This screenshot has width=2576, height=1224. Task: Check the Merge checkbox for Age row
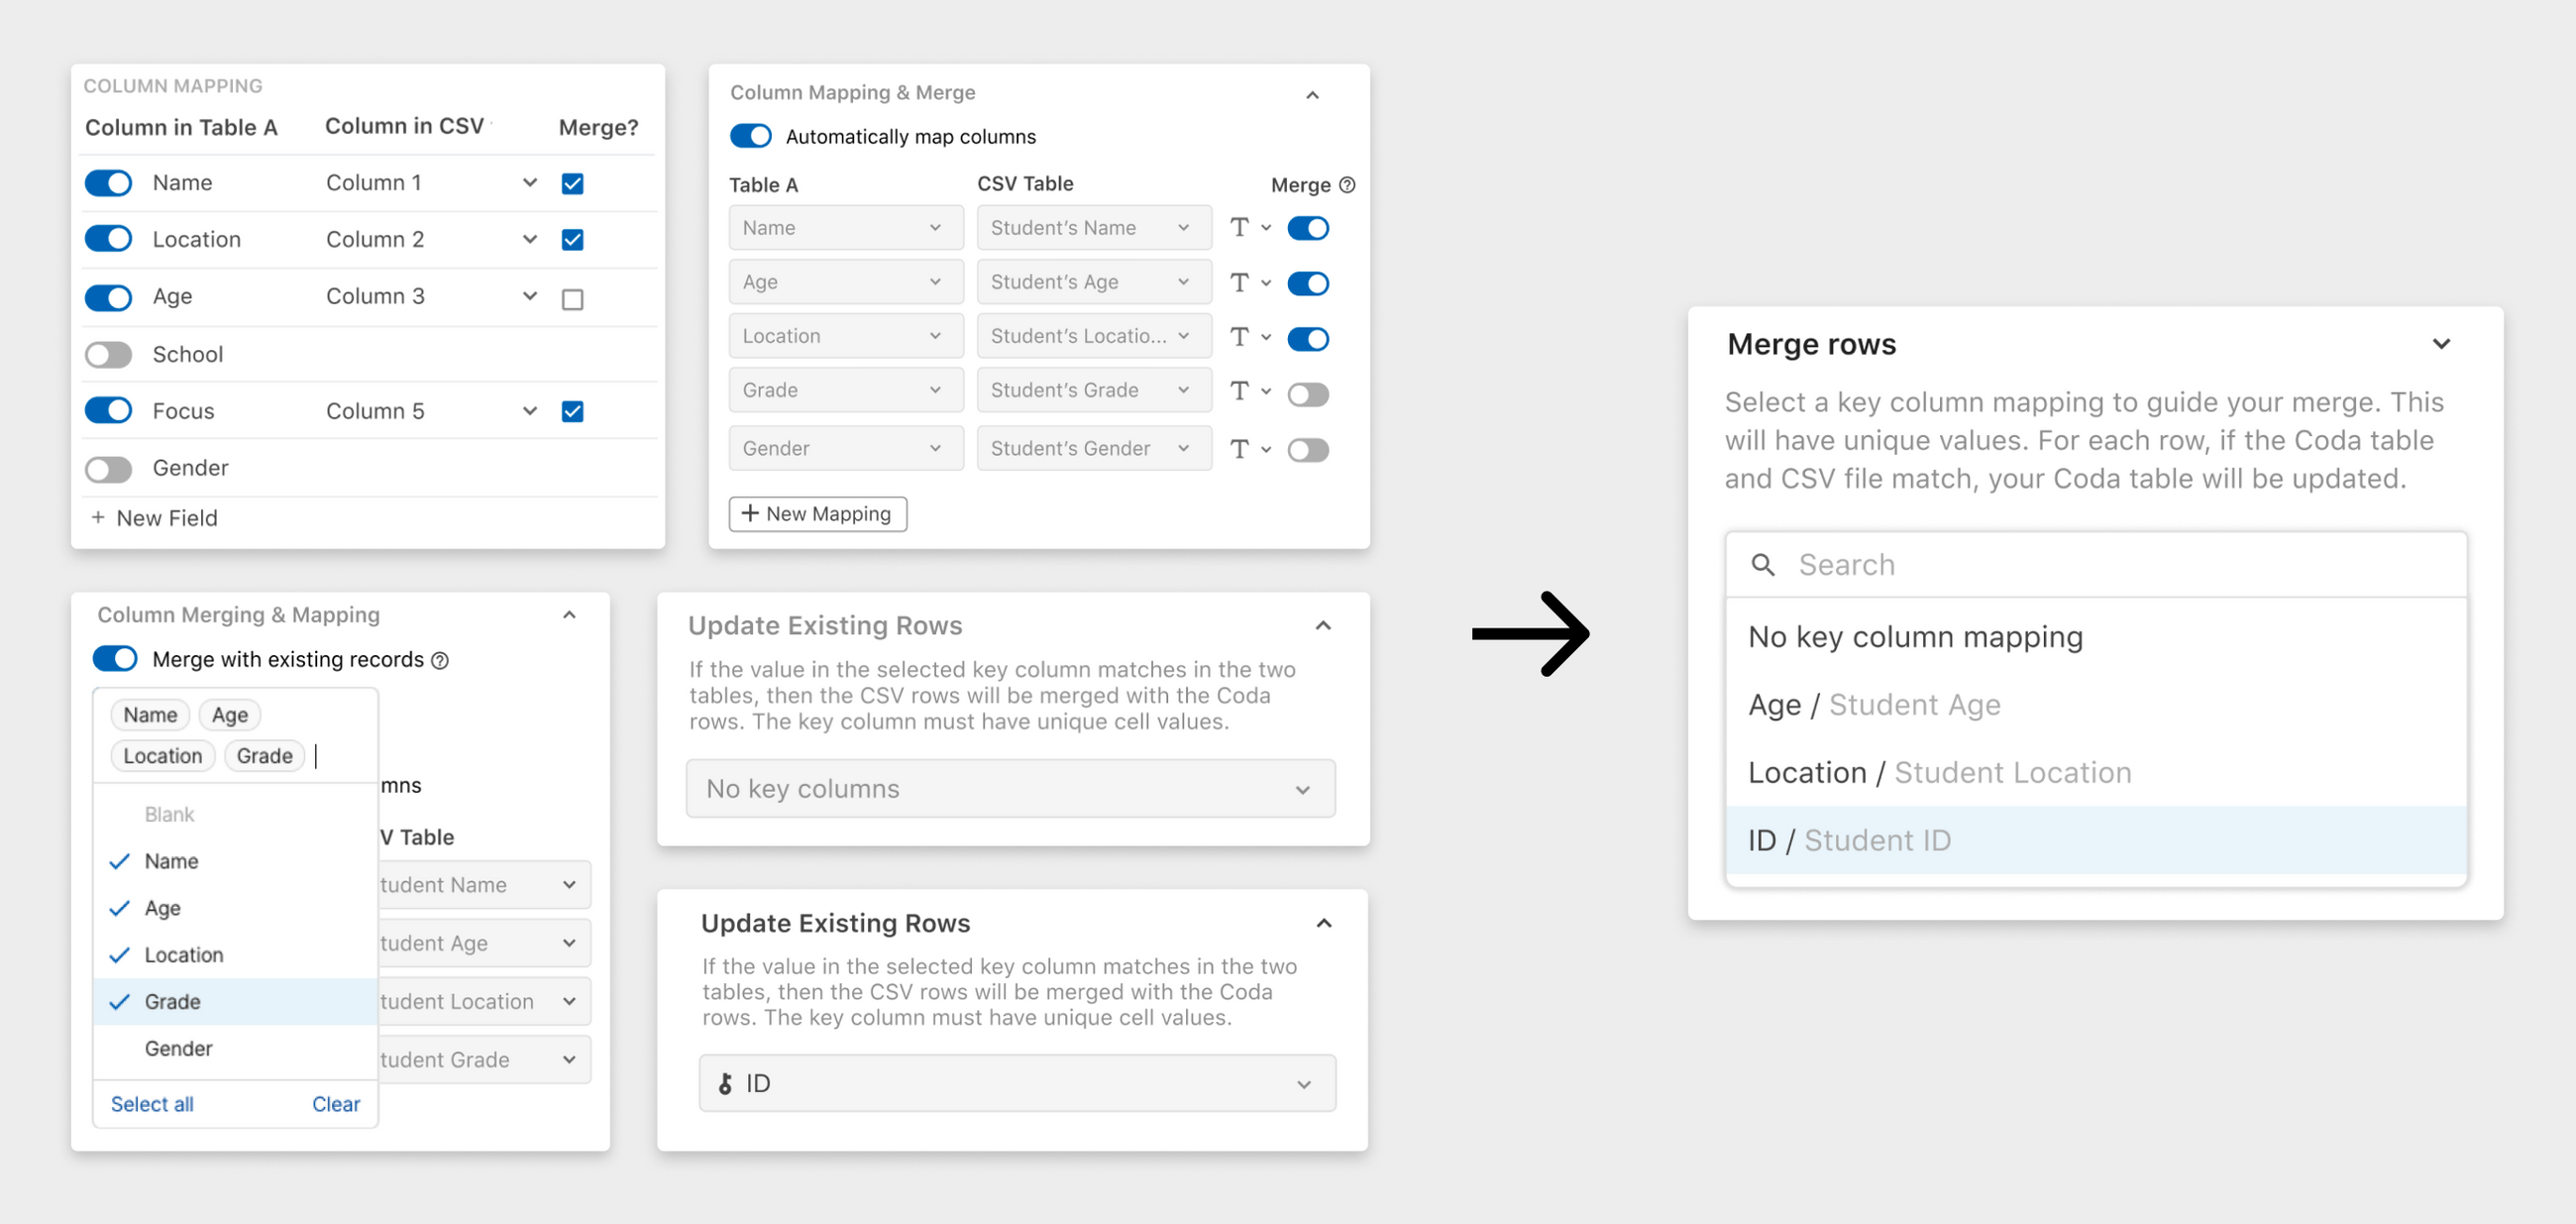point(572,299)
